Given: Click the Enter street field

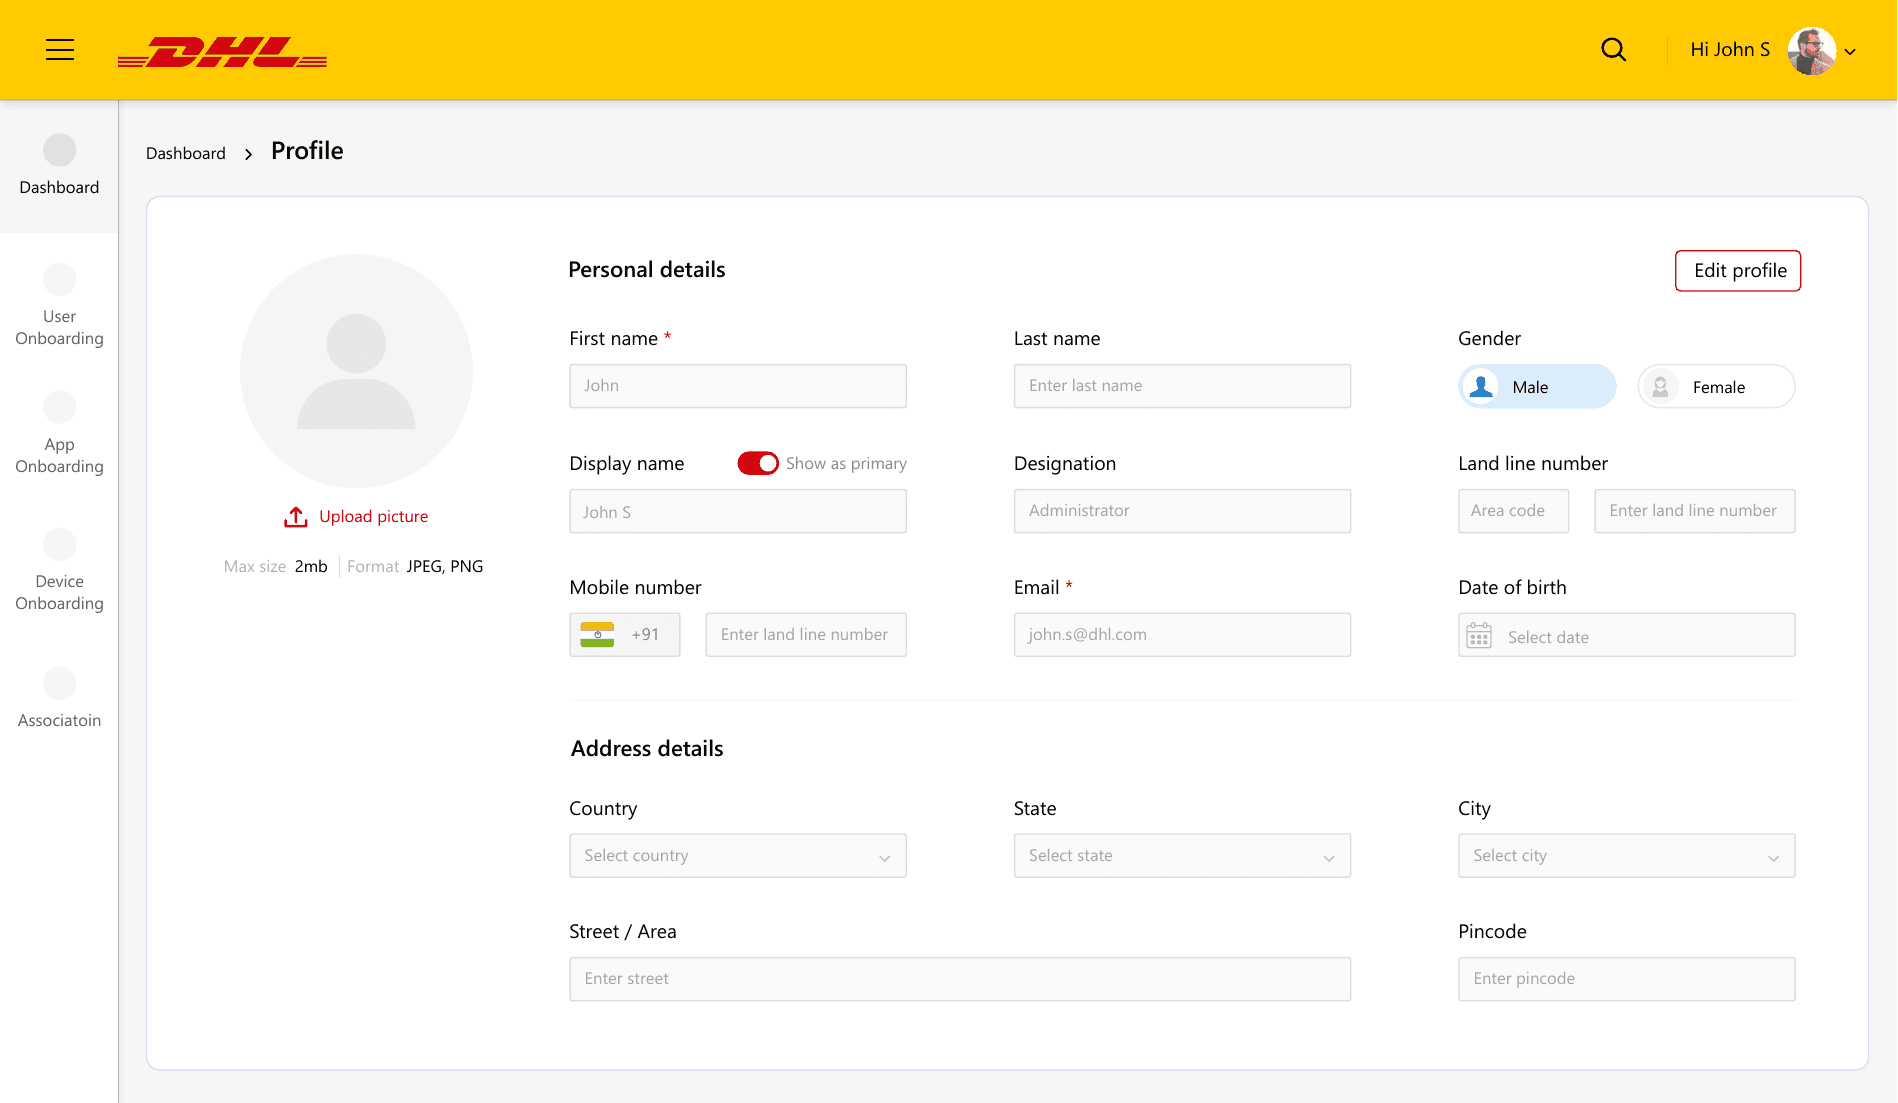Looking at the screenshot, I should (x=960, y=979).
